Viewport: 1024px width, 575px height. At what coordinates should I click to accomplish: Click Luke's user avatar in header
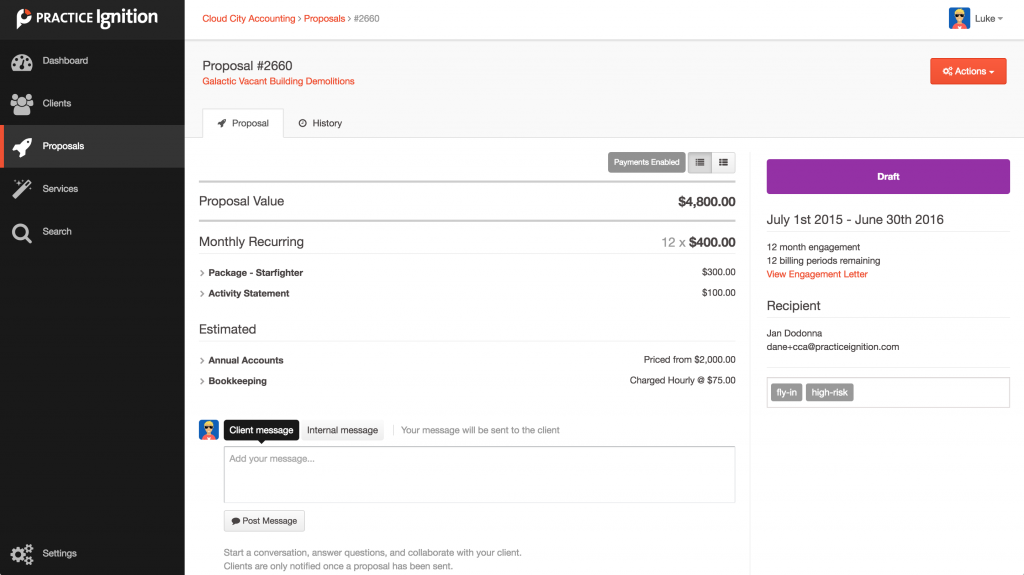pos(959,18)
